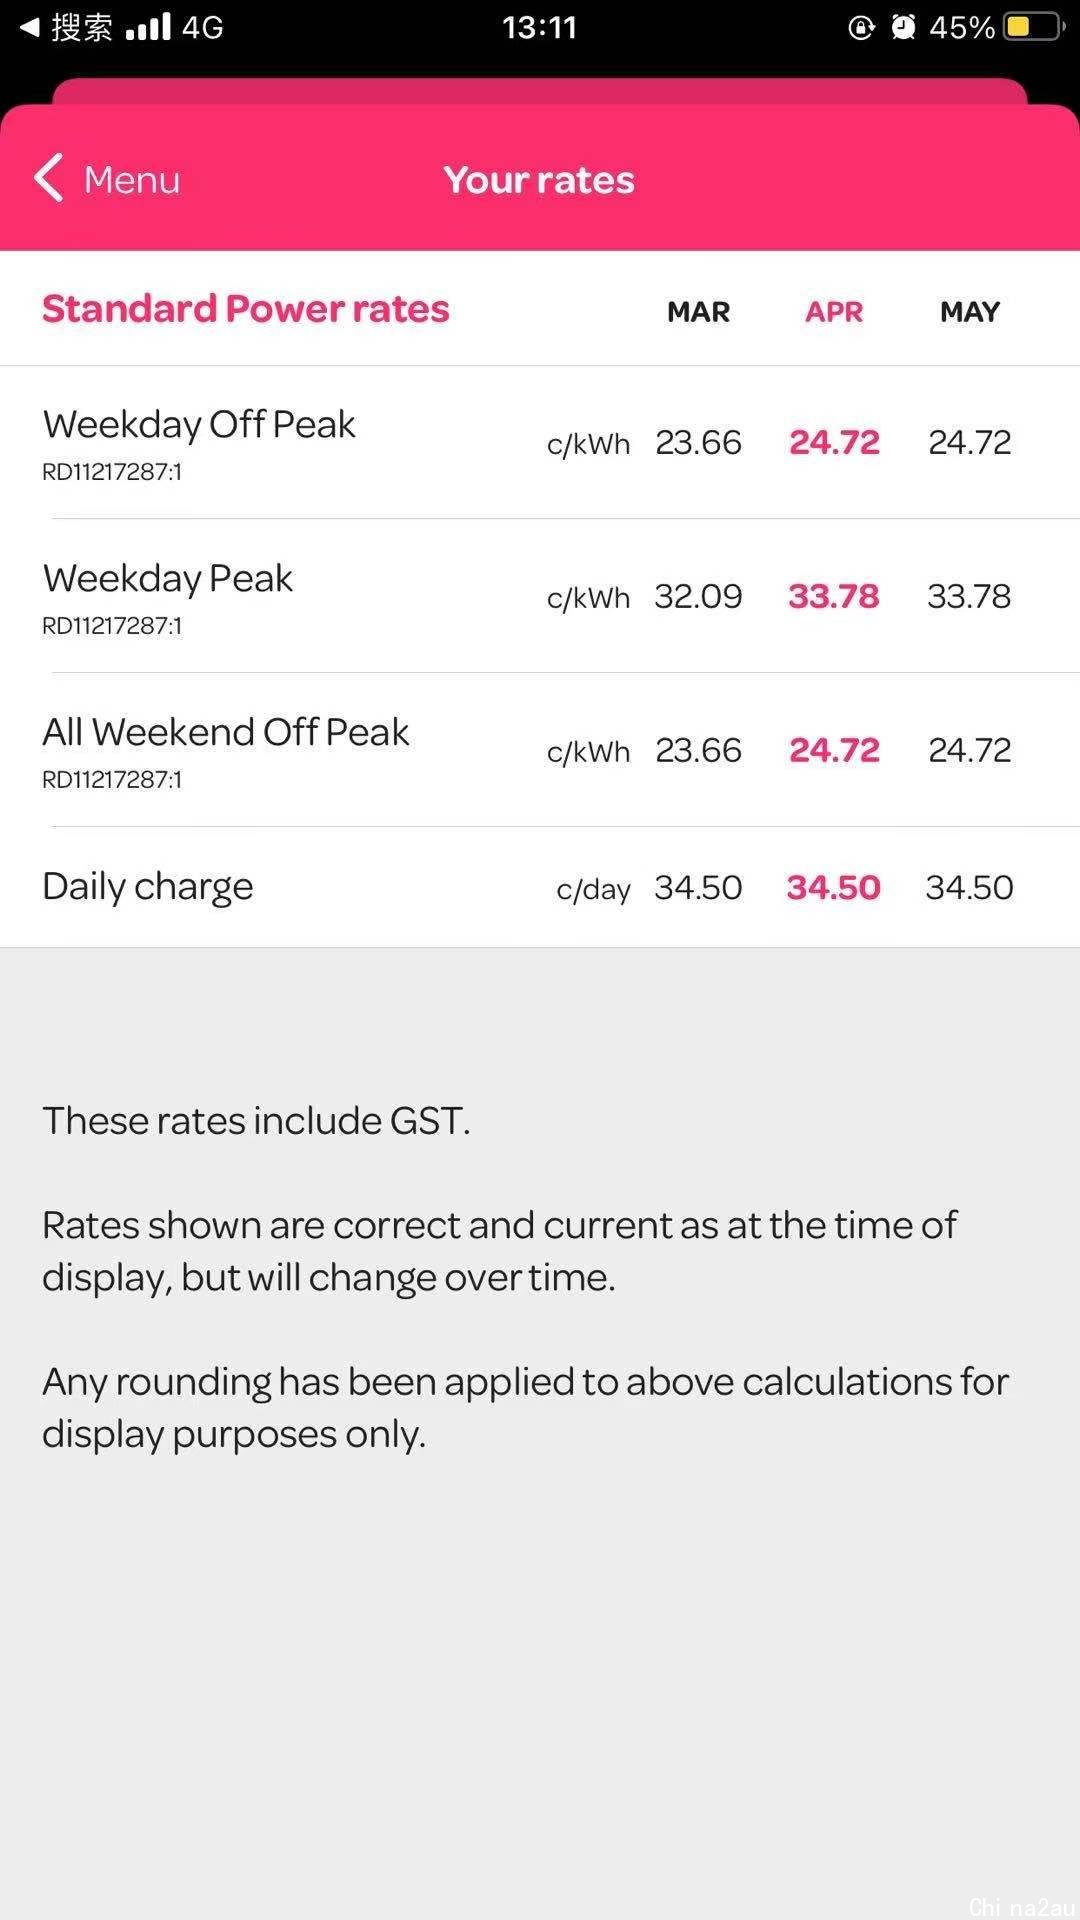This screenshot has width=1080, height=1920.
Task: Open the All Weekend Off Peak row
Action: coord(540,750)
